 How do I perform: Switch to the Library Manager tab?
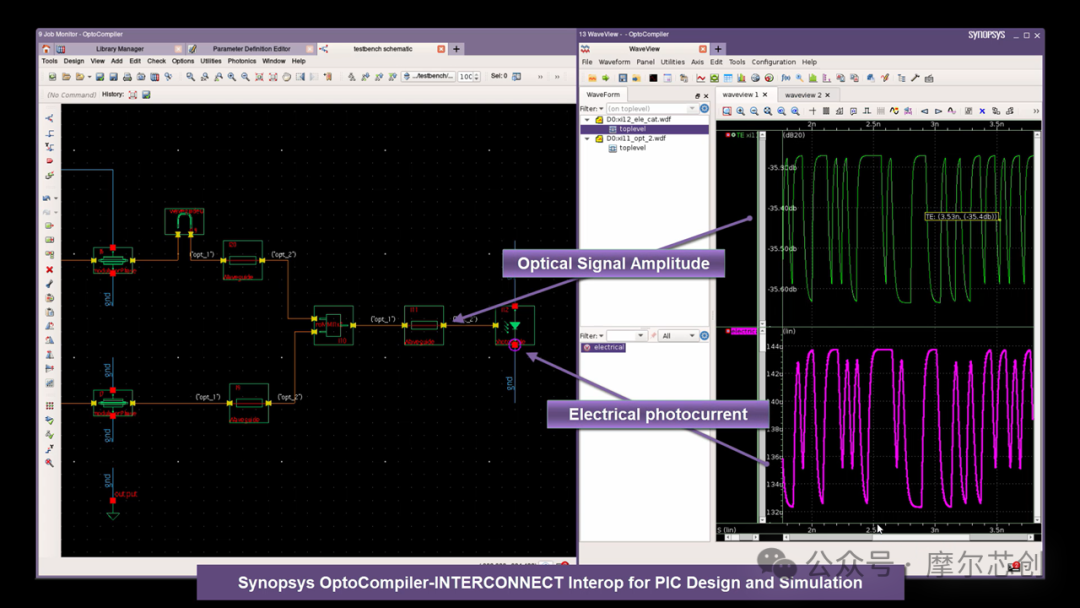120,49
